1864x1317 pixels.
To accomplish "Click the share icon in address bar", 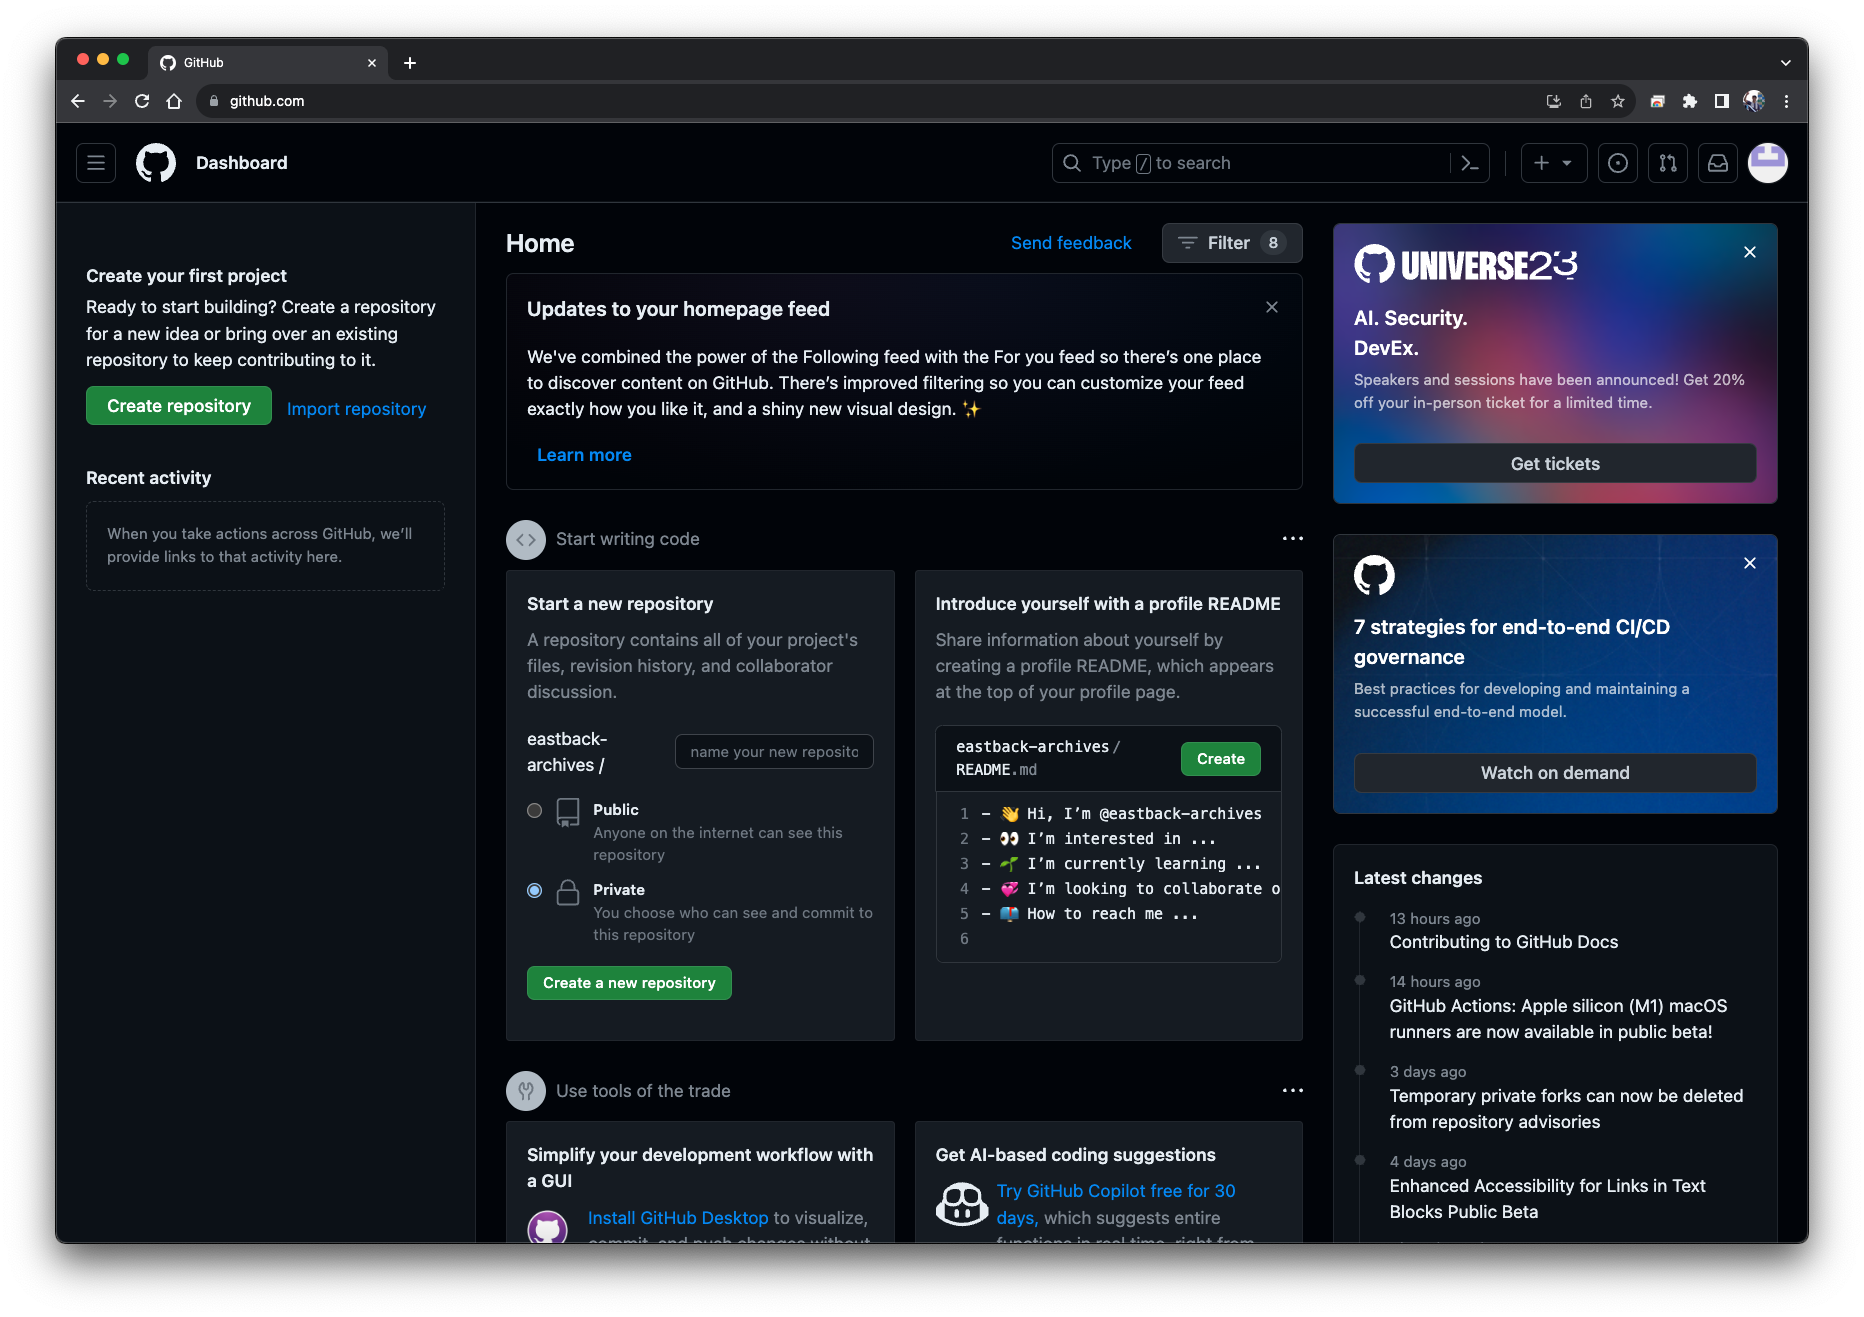I will tap(1586, 101).
